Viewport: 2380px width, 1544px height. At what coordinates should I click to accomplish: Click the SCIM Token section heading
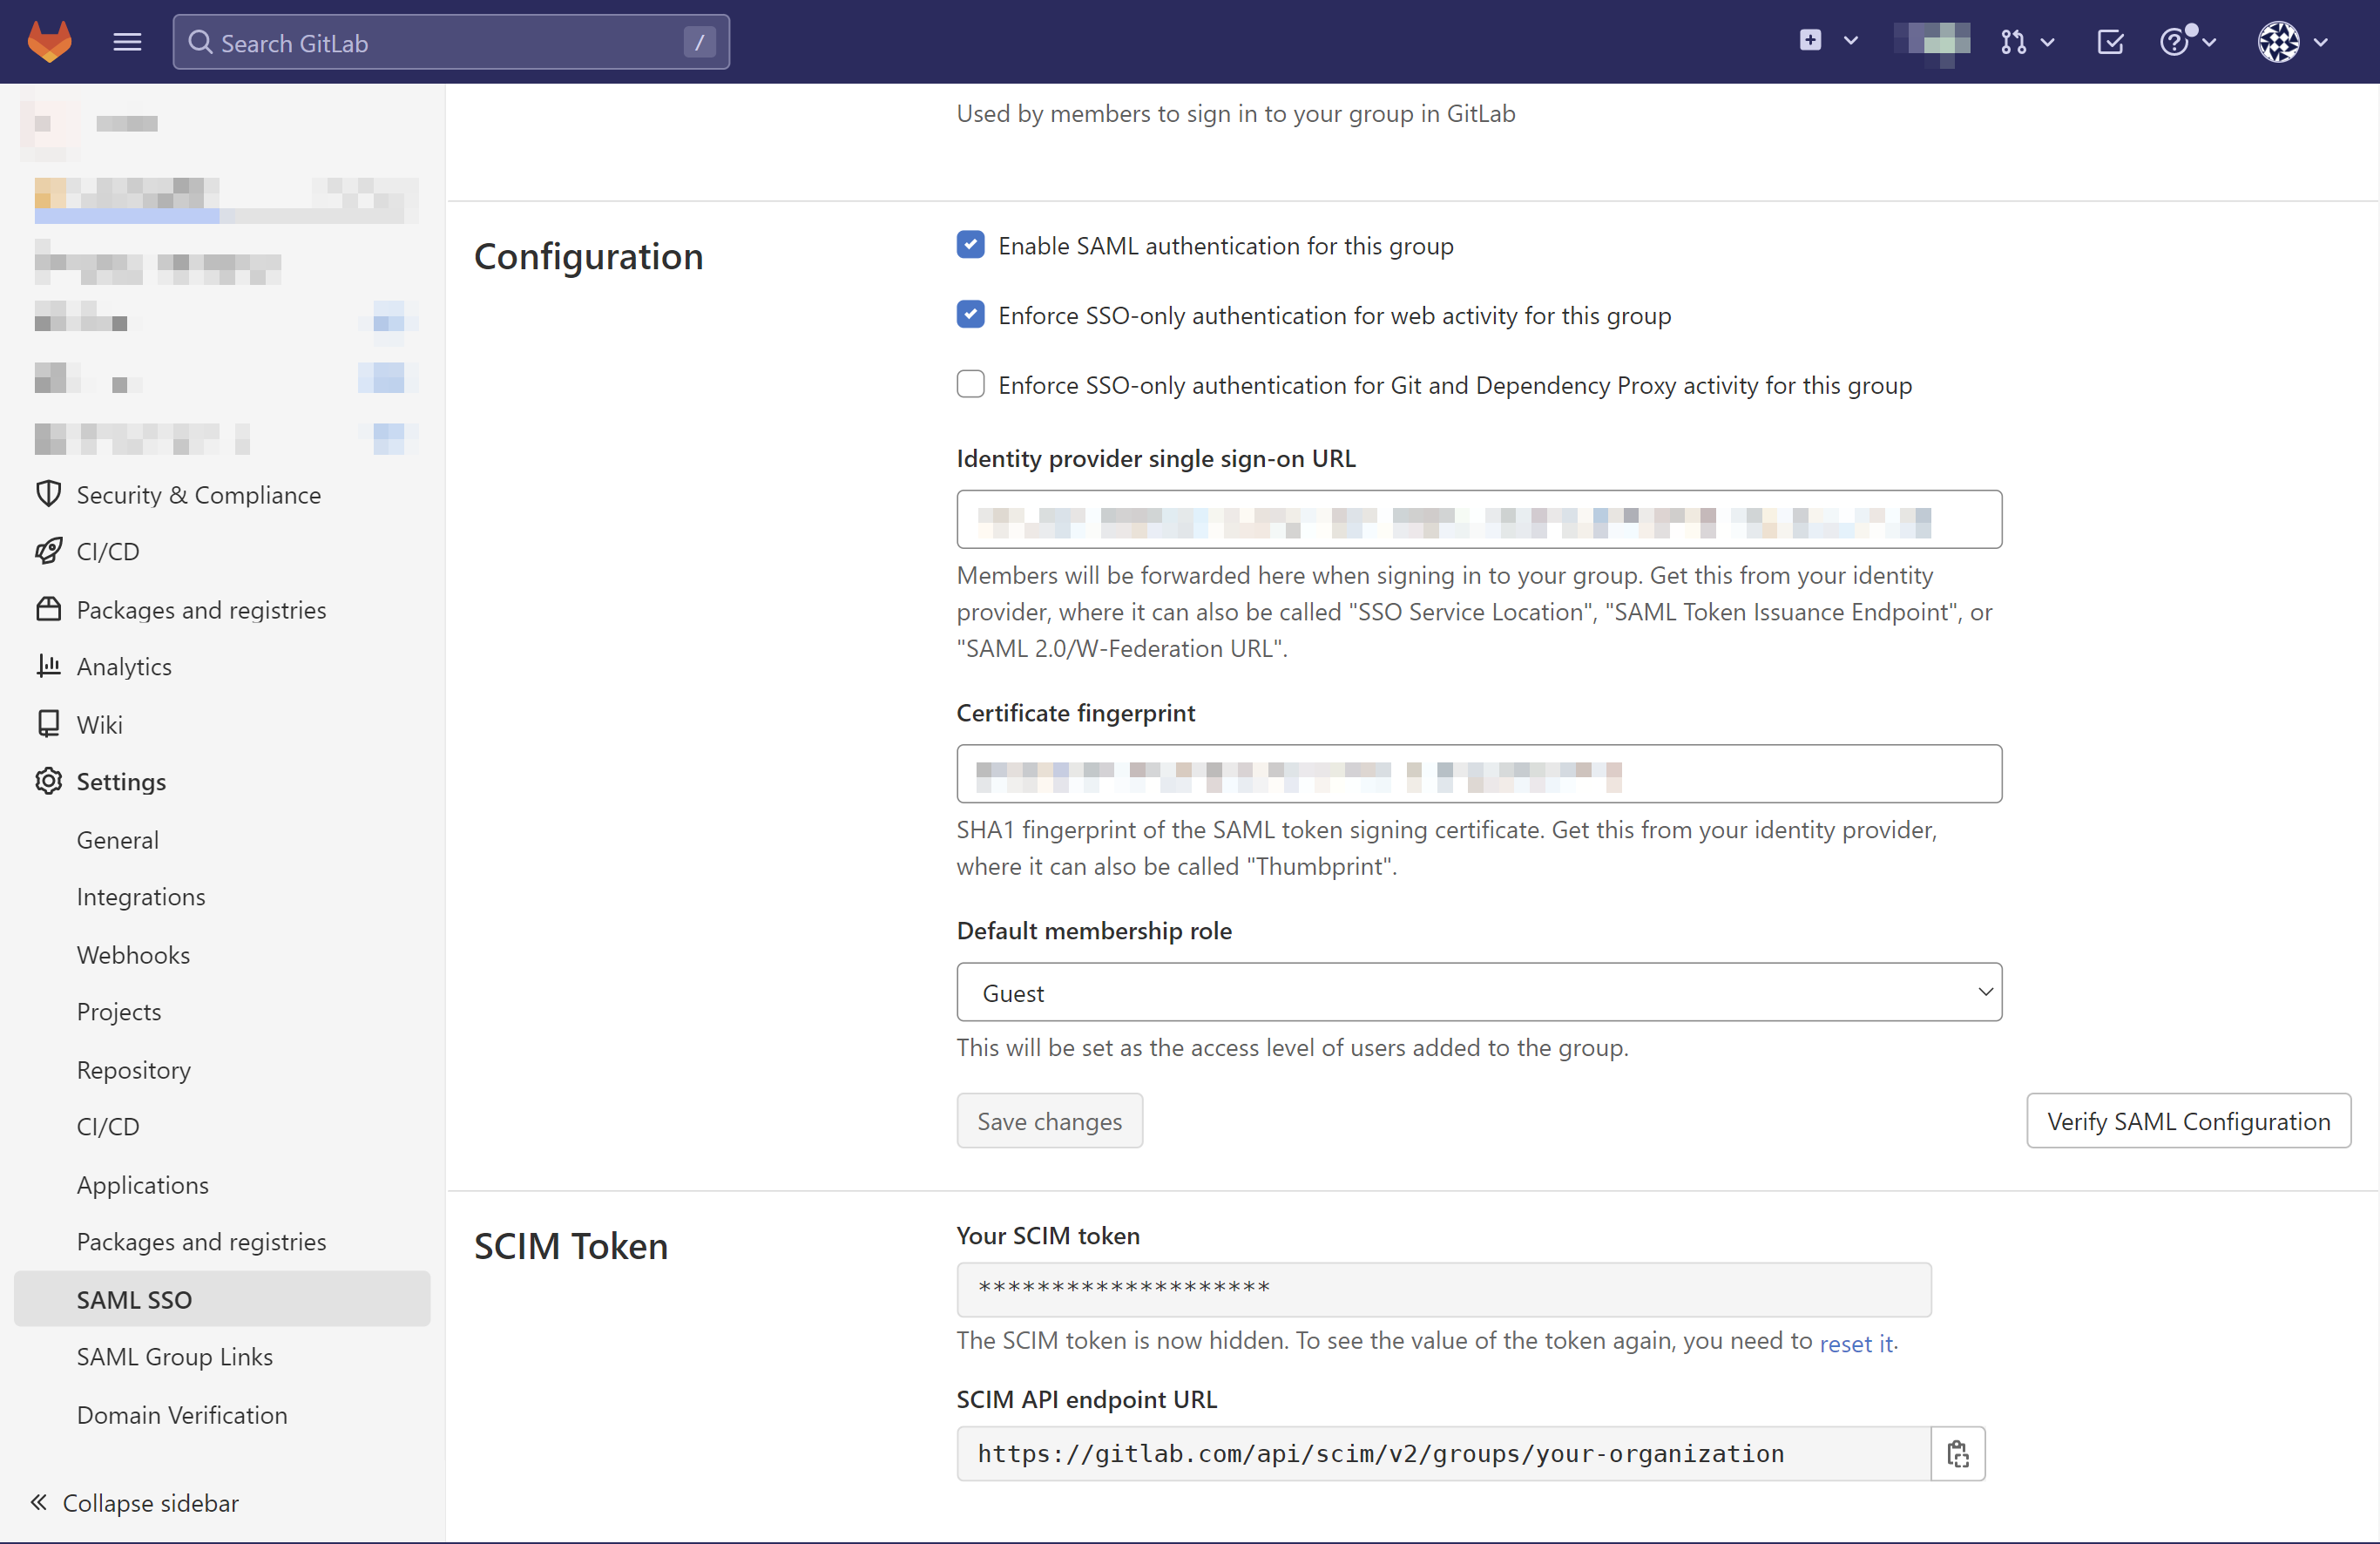point(571,1246)
